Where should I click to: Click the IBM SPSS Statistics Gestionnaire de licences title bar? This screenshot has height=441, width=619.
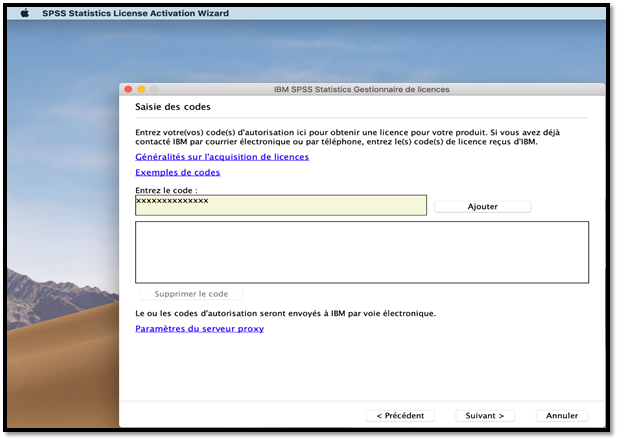(361, 89)
